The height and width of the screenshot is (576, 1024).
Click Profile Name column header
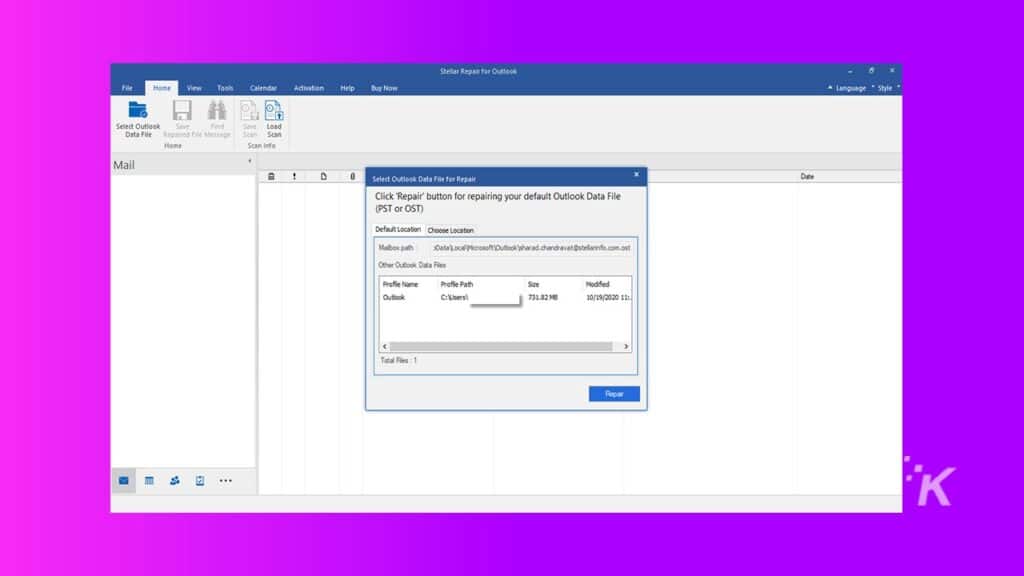400,285
